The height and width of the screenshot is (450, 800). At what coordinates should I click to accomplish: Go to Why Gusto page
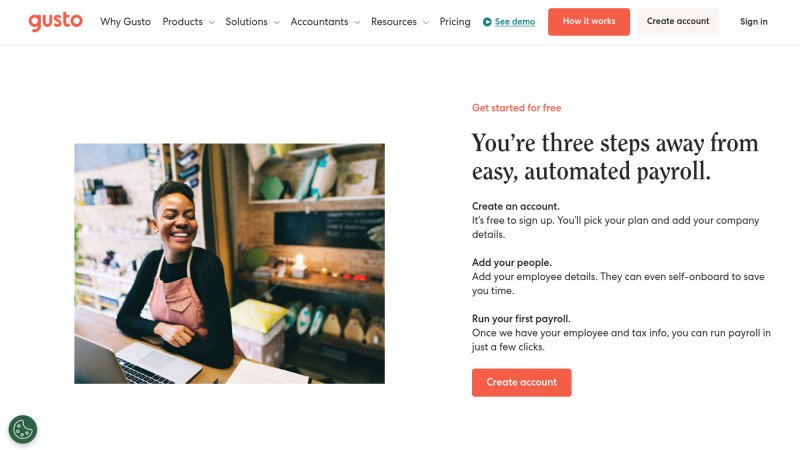pyautogui.click(x=126, y=22)
